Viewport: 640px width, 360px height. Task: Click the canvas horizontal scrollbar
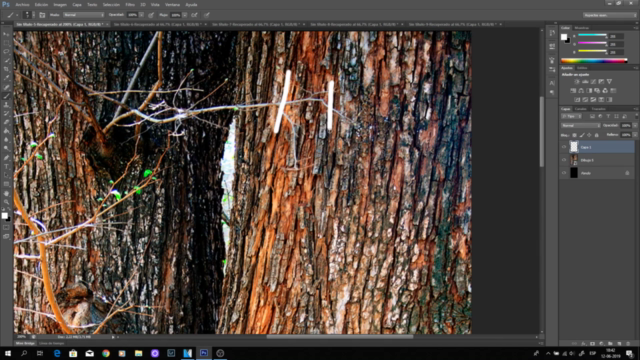[x=340, y=337]
